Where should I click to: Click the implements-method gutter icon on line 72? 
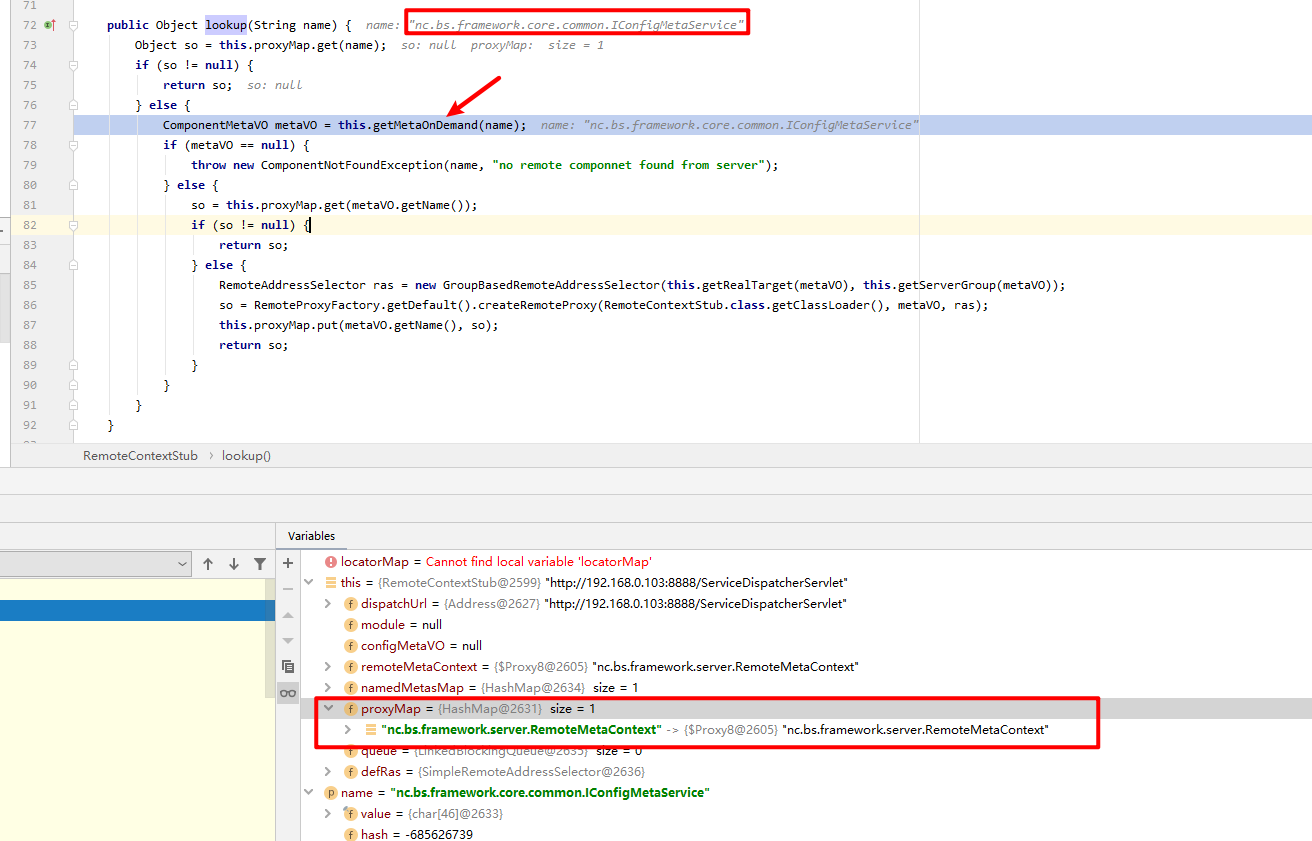49,25
